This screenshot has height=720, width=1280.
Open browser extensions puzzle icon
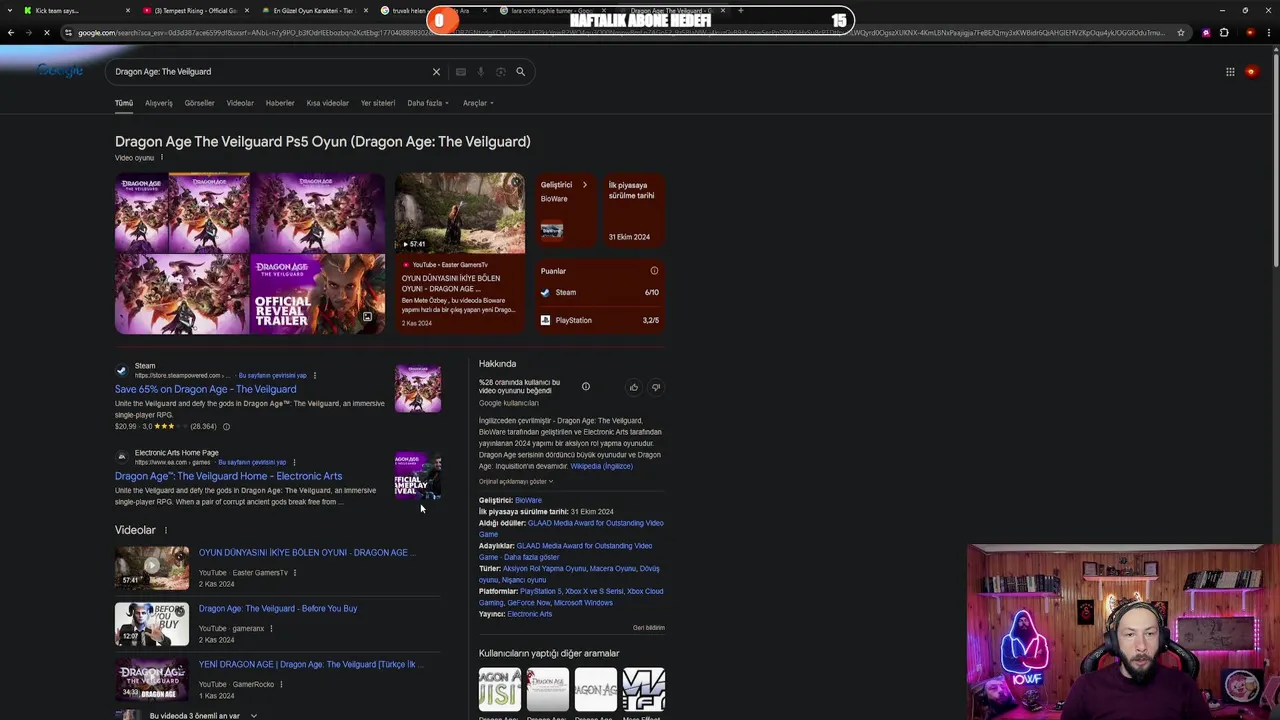(x=1224, y=33)
